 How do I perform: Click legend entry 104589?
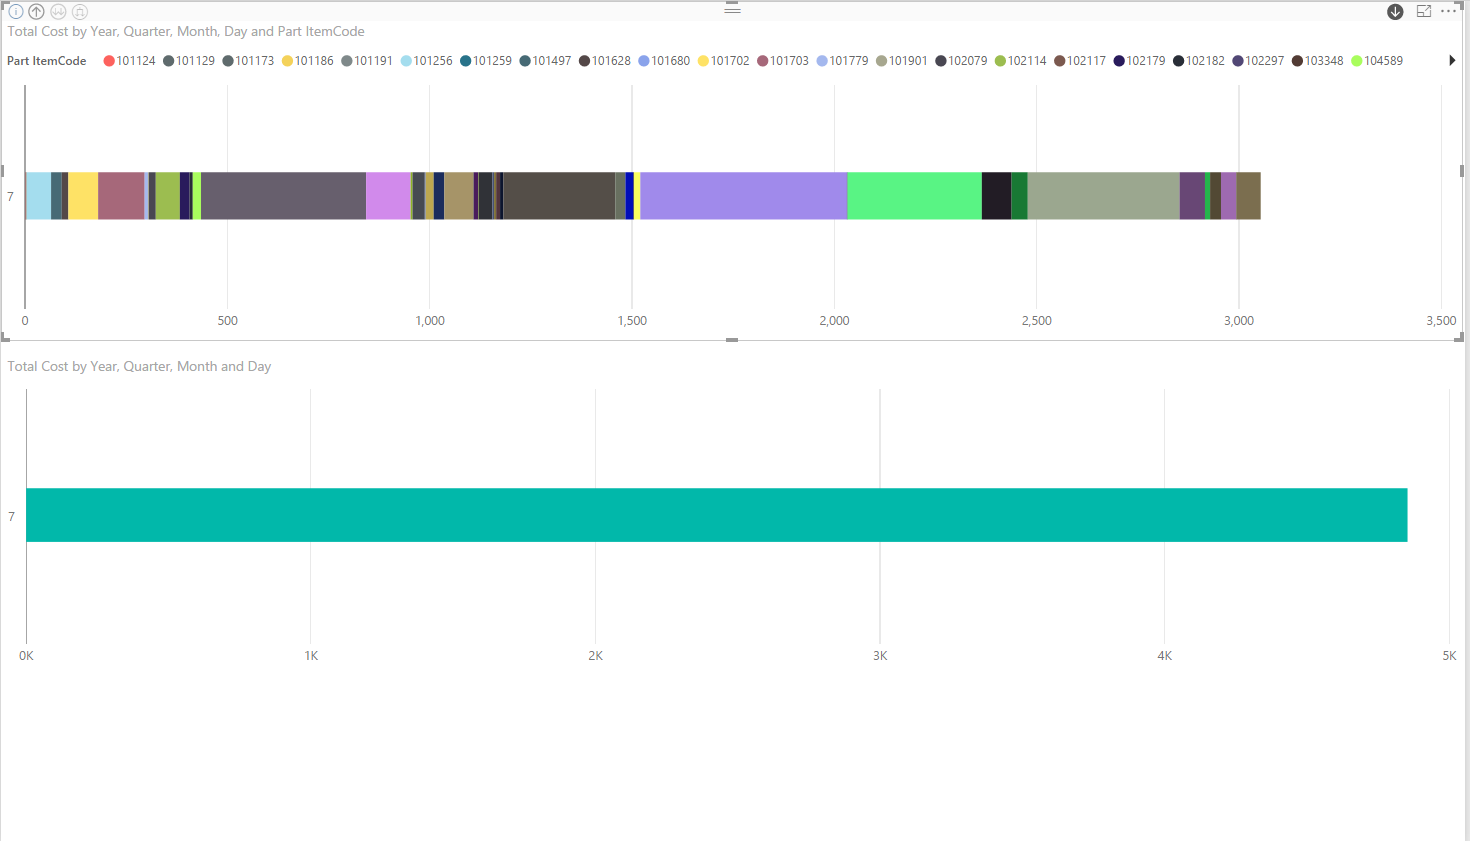coord(1377,61)
